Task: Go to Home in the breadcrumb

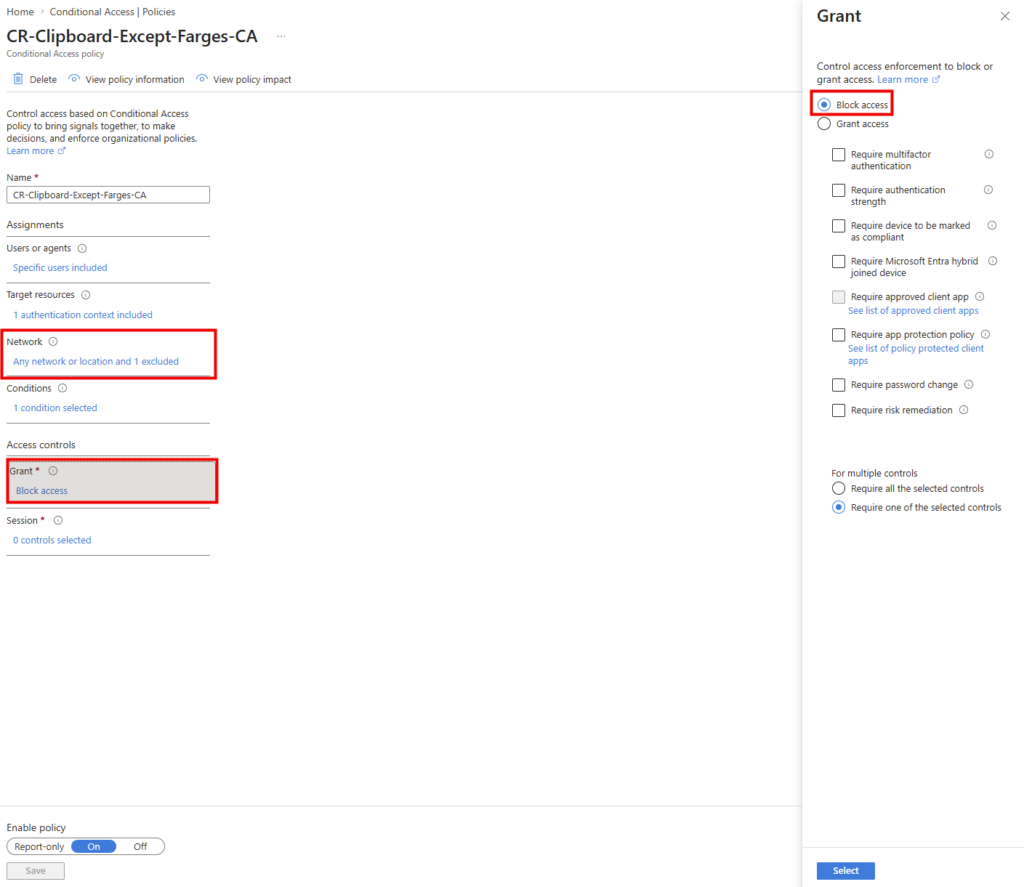Action: 20,12
